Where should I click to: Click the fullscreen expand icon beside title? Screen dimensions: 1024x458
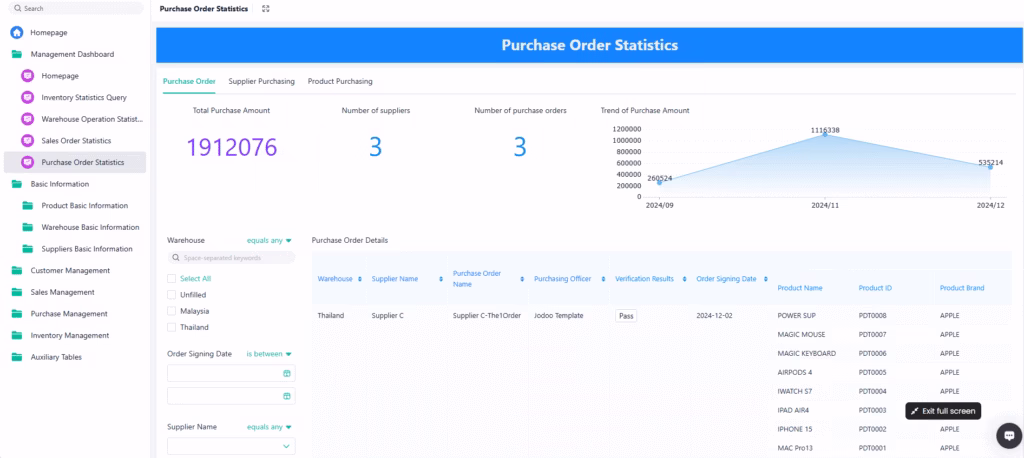click(x=265, y=9)
